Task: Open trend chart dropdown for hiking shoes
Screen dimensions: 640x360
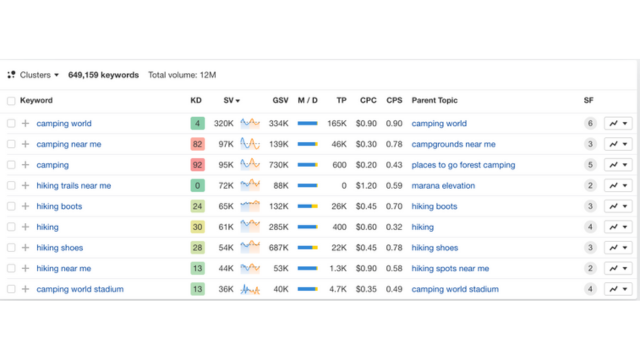Action: pos(618,248)
